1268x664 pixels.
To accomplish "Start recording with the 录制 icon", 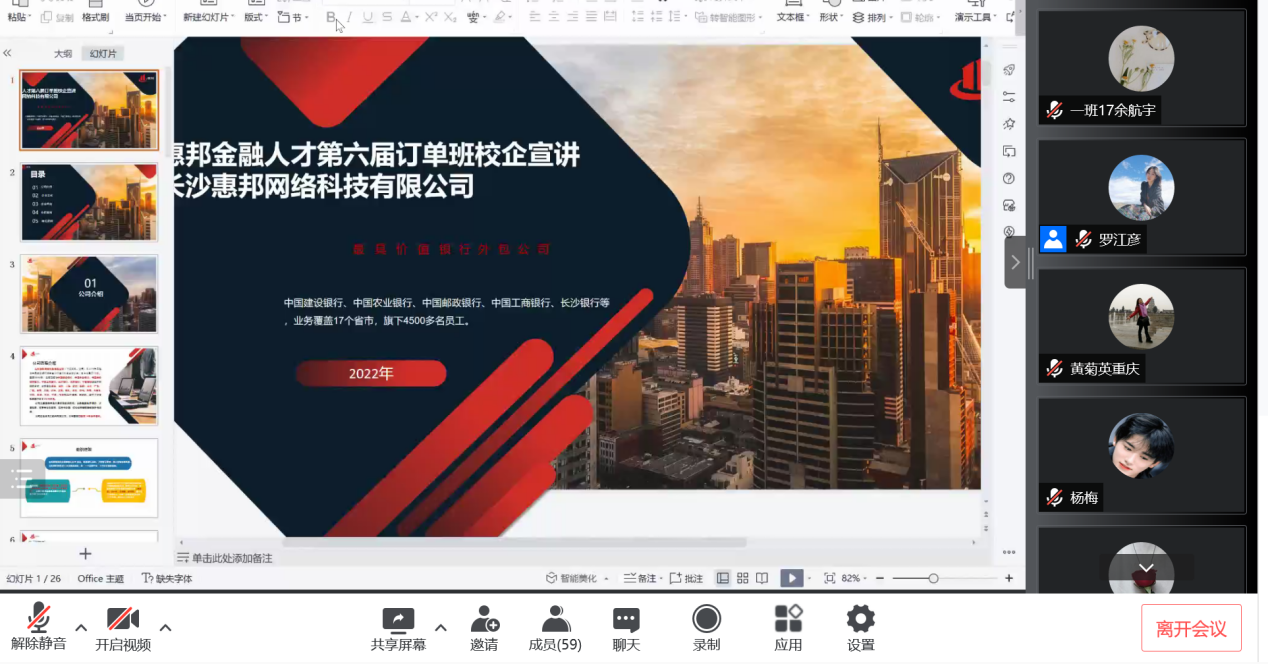I will coord(706,620).
